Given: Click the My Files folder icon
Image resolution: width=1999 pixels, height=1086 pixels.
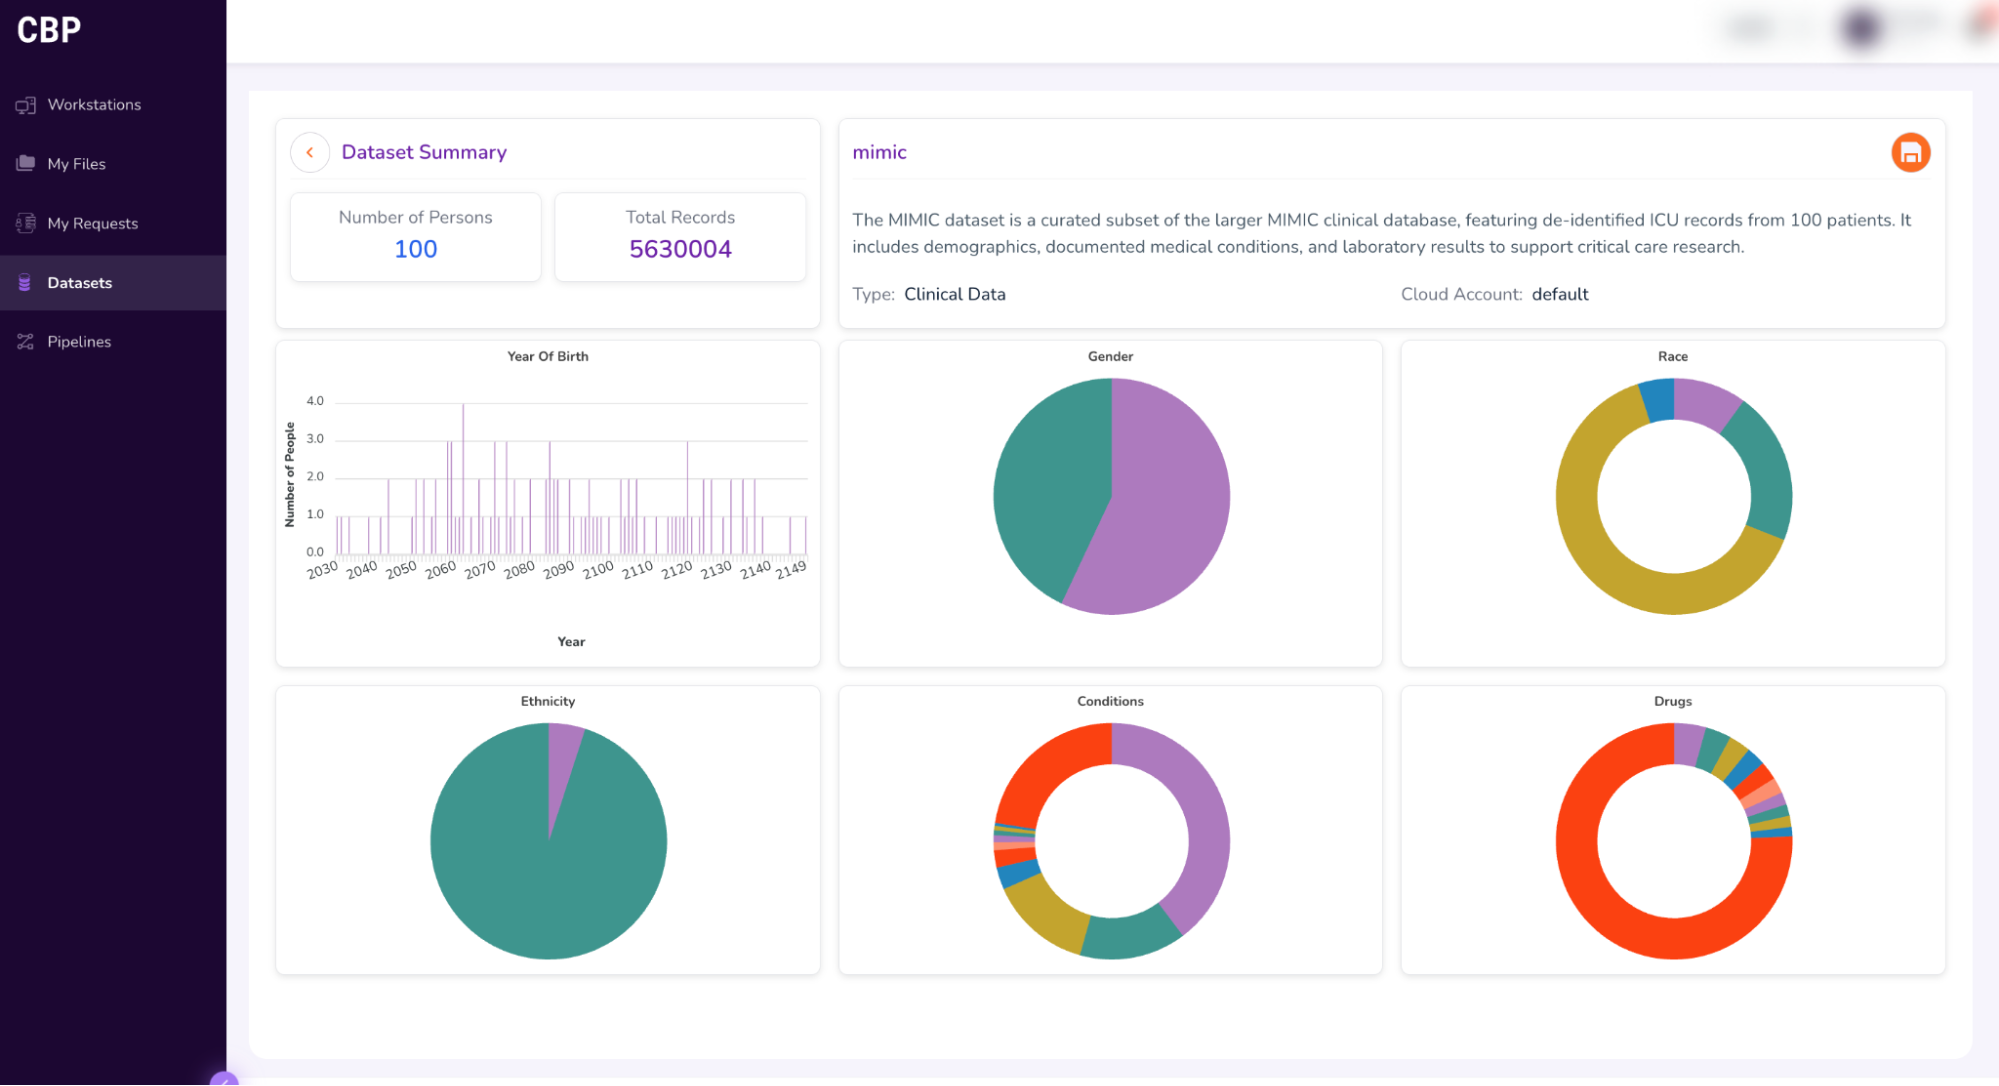Looking at the screenshot, I should click(x=26, y=164).
